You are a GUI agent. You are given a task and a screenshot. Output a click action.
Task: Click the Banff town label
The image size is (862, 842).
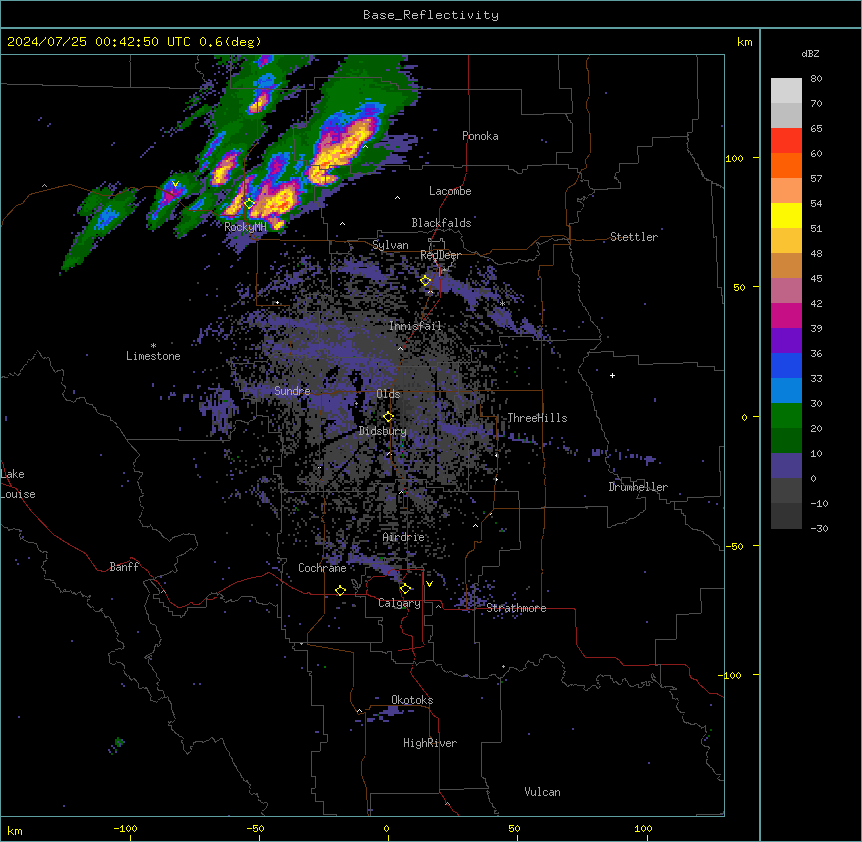coord(124,567)
